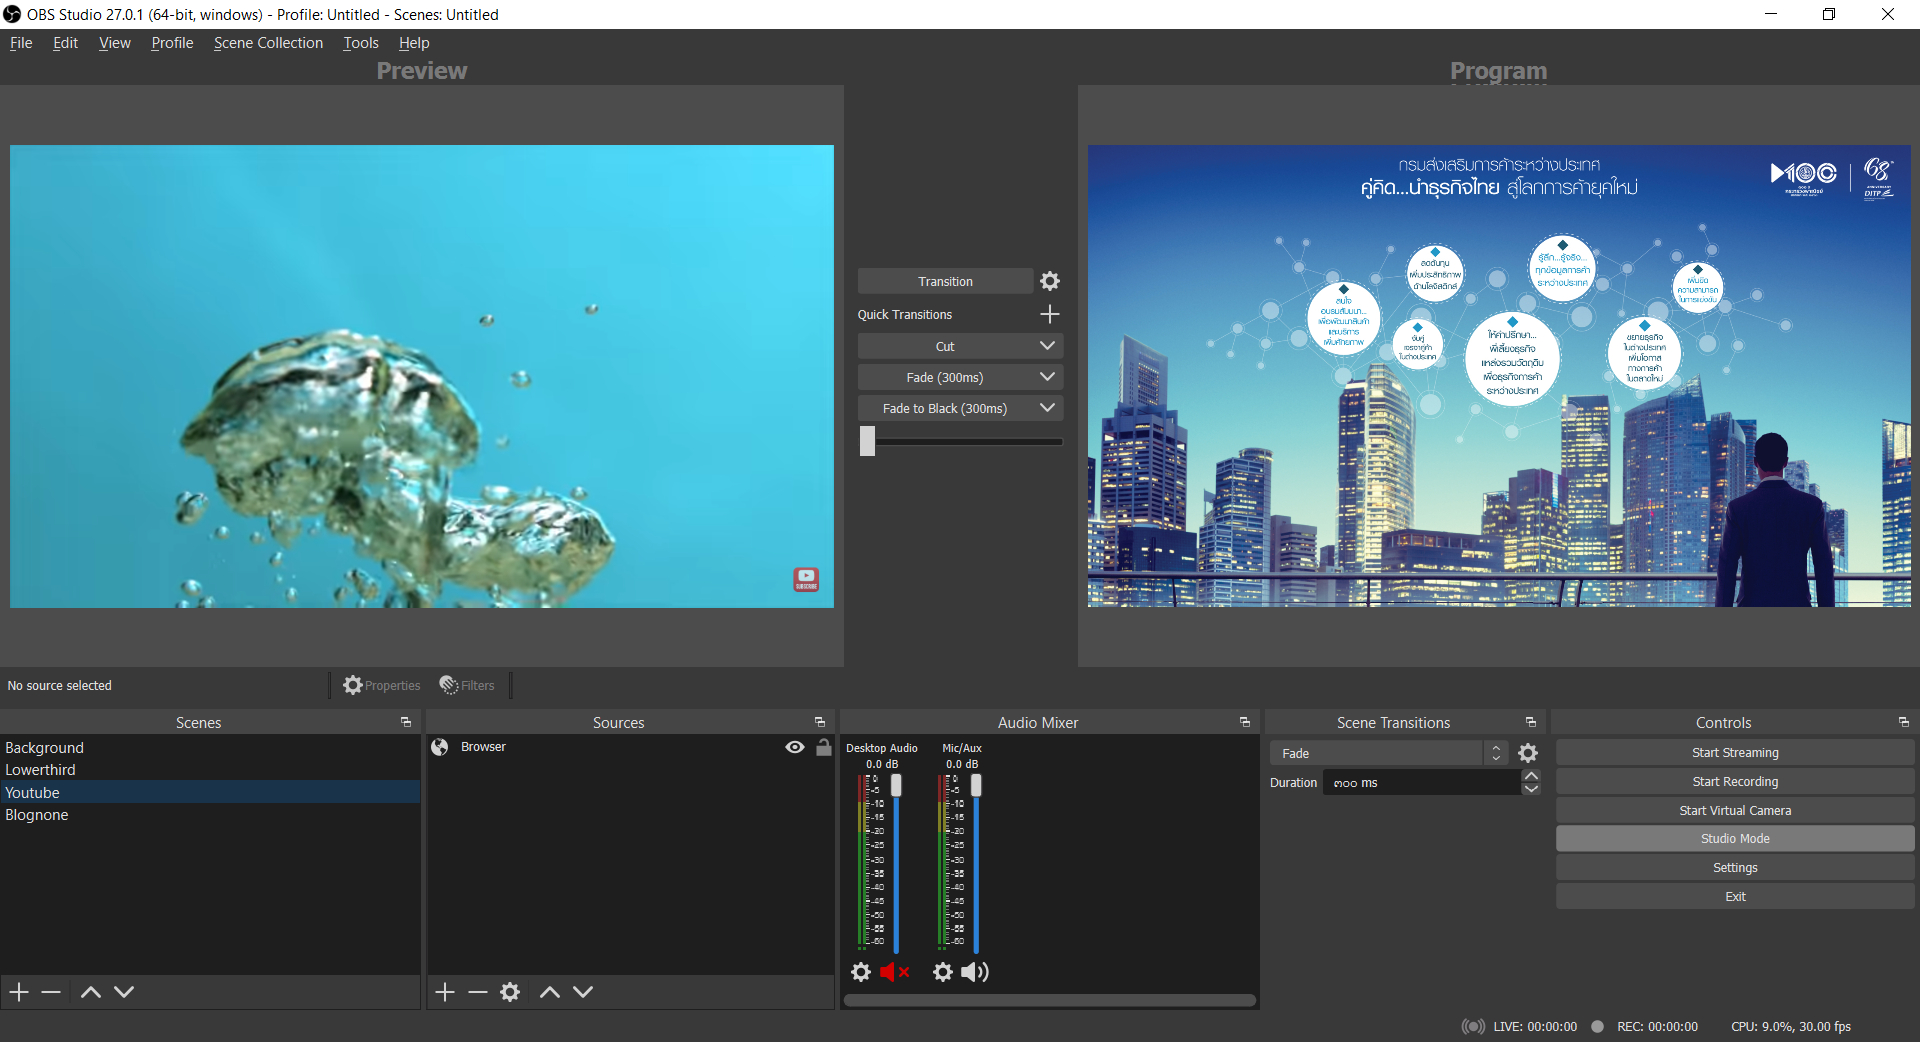The image size is (1920, 1042).
Task: Open source properties via gear in Sources panel
Action: (510, 991)
